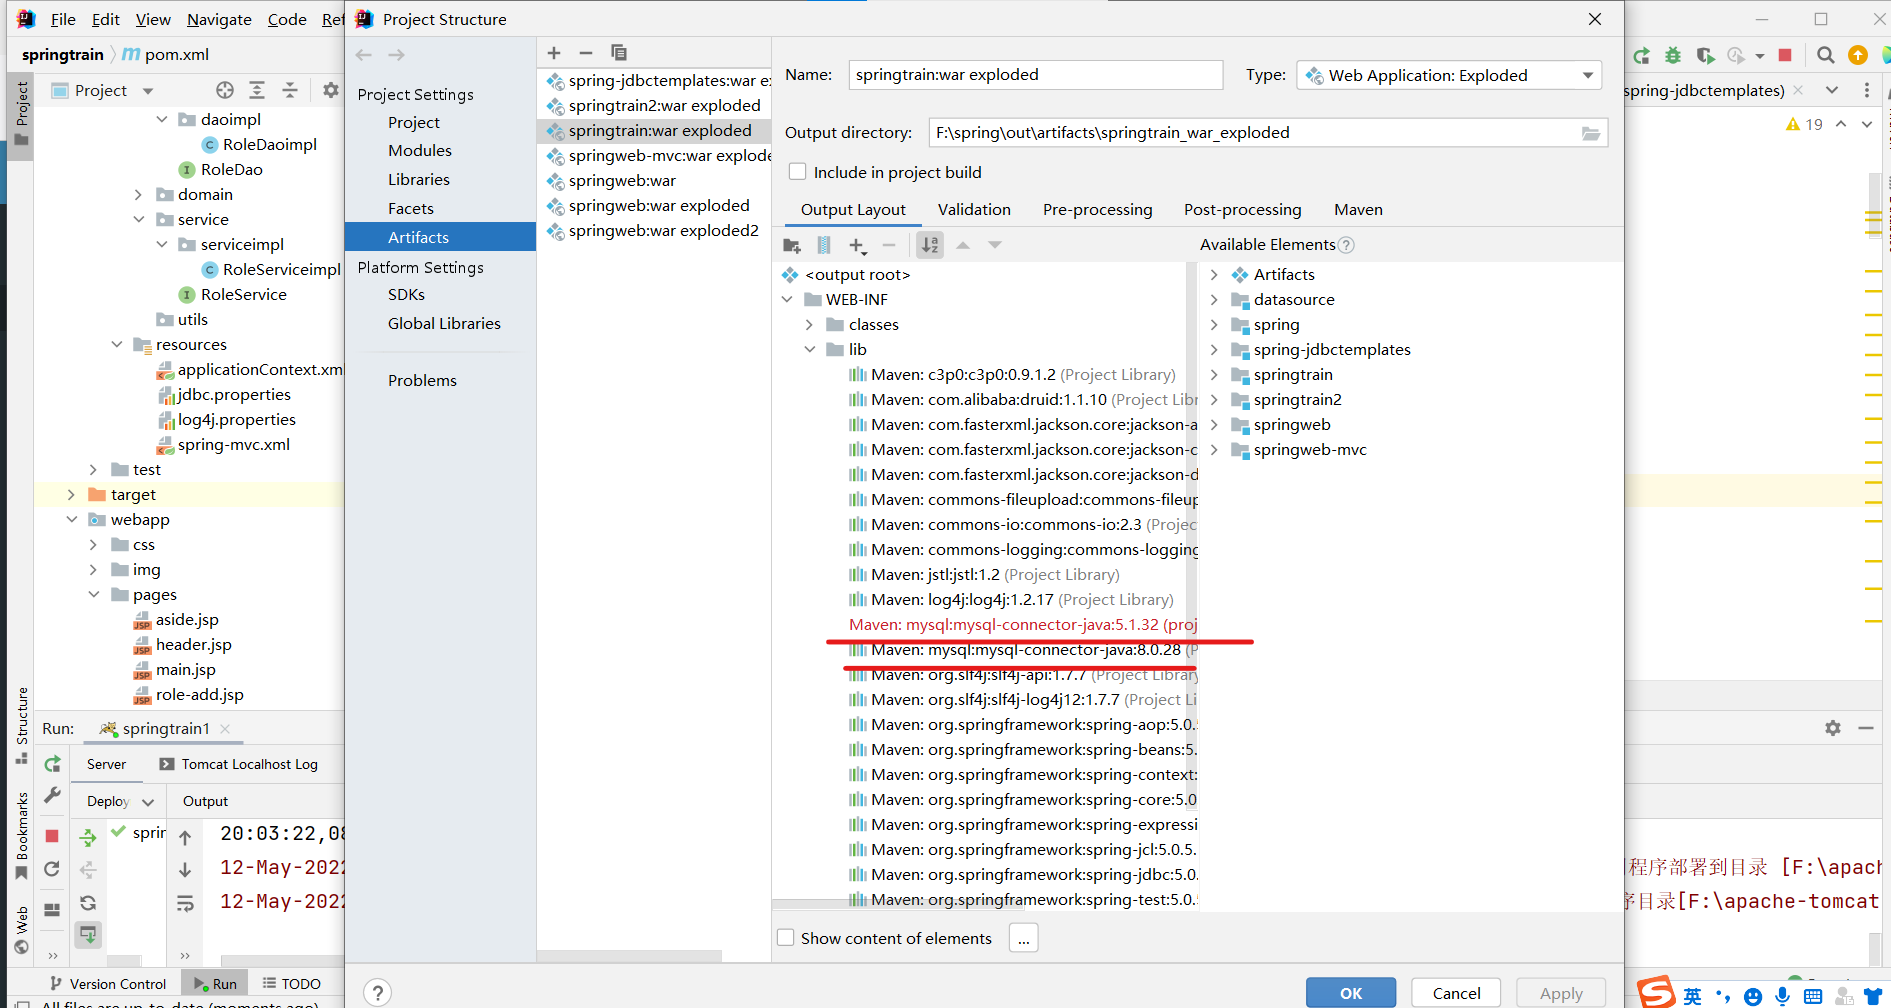
Task: Expand springtrain2 in Available Elements
Action: point(1214,400)
